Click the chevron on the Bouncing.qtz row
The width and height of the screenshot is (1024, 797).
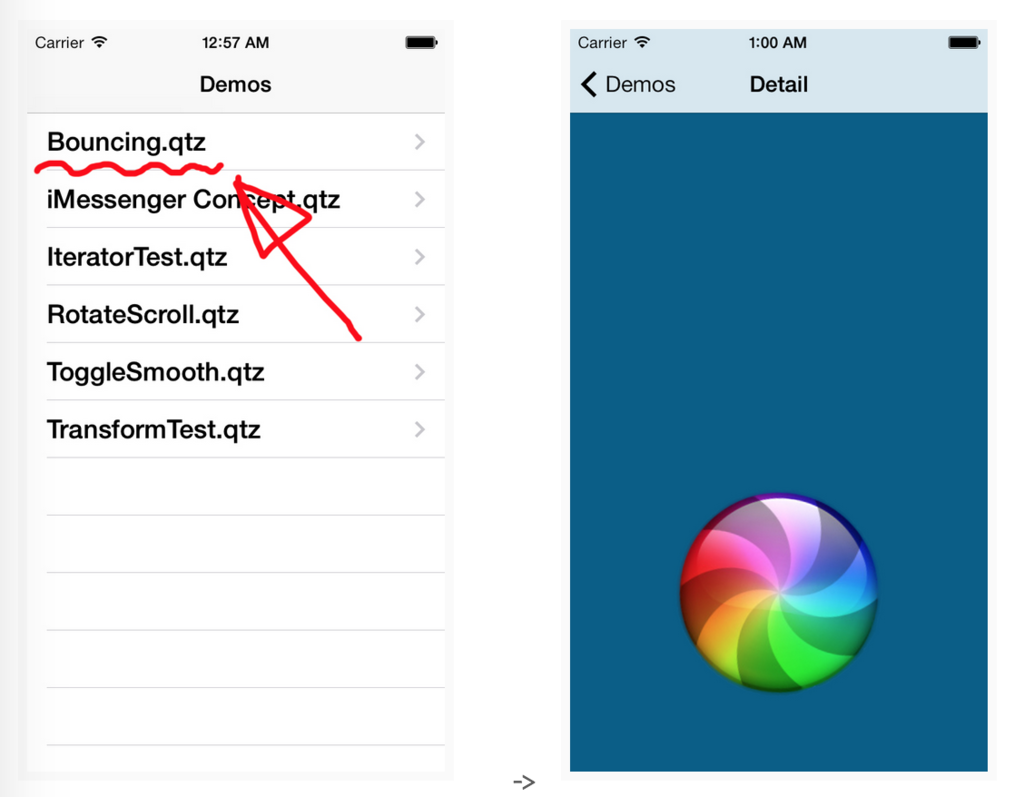420,142
